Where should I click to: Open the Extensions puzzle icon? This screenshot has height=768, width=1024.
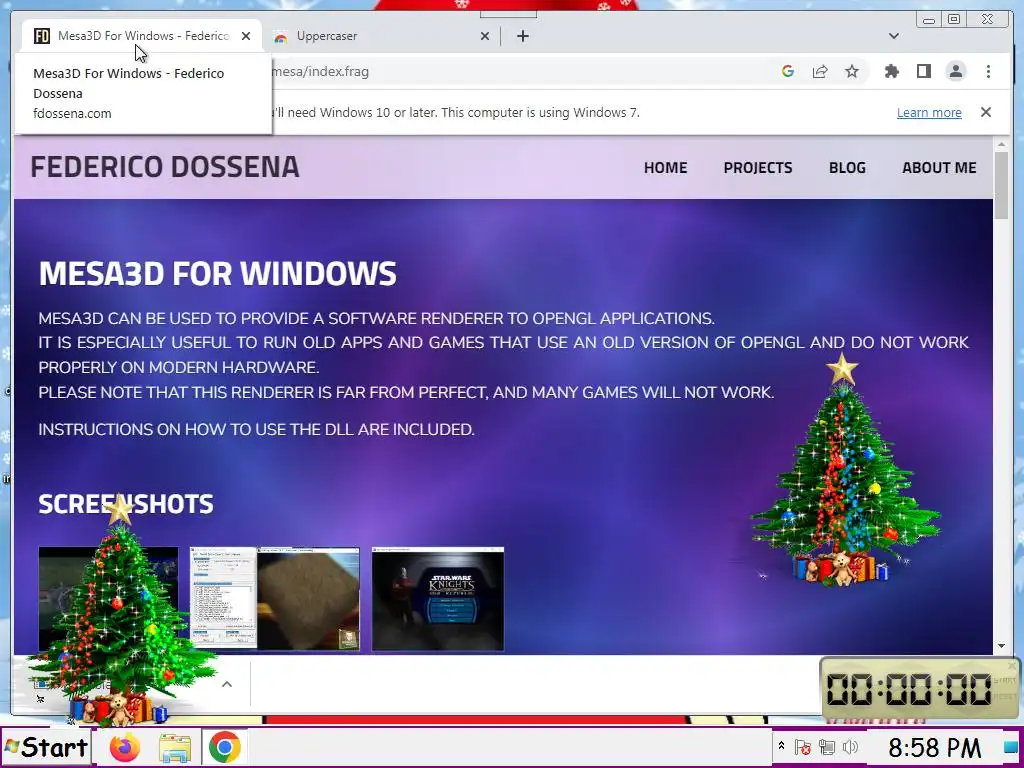point(891,72)
